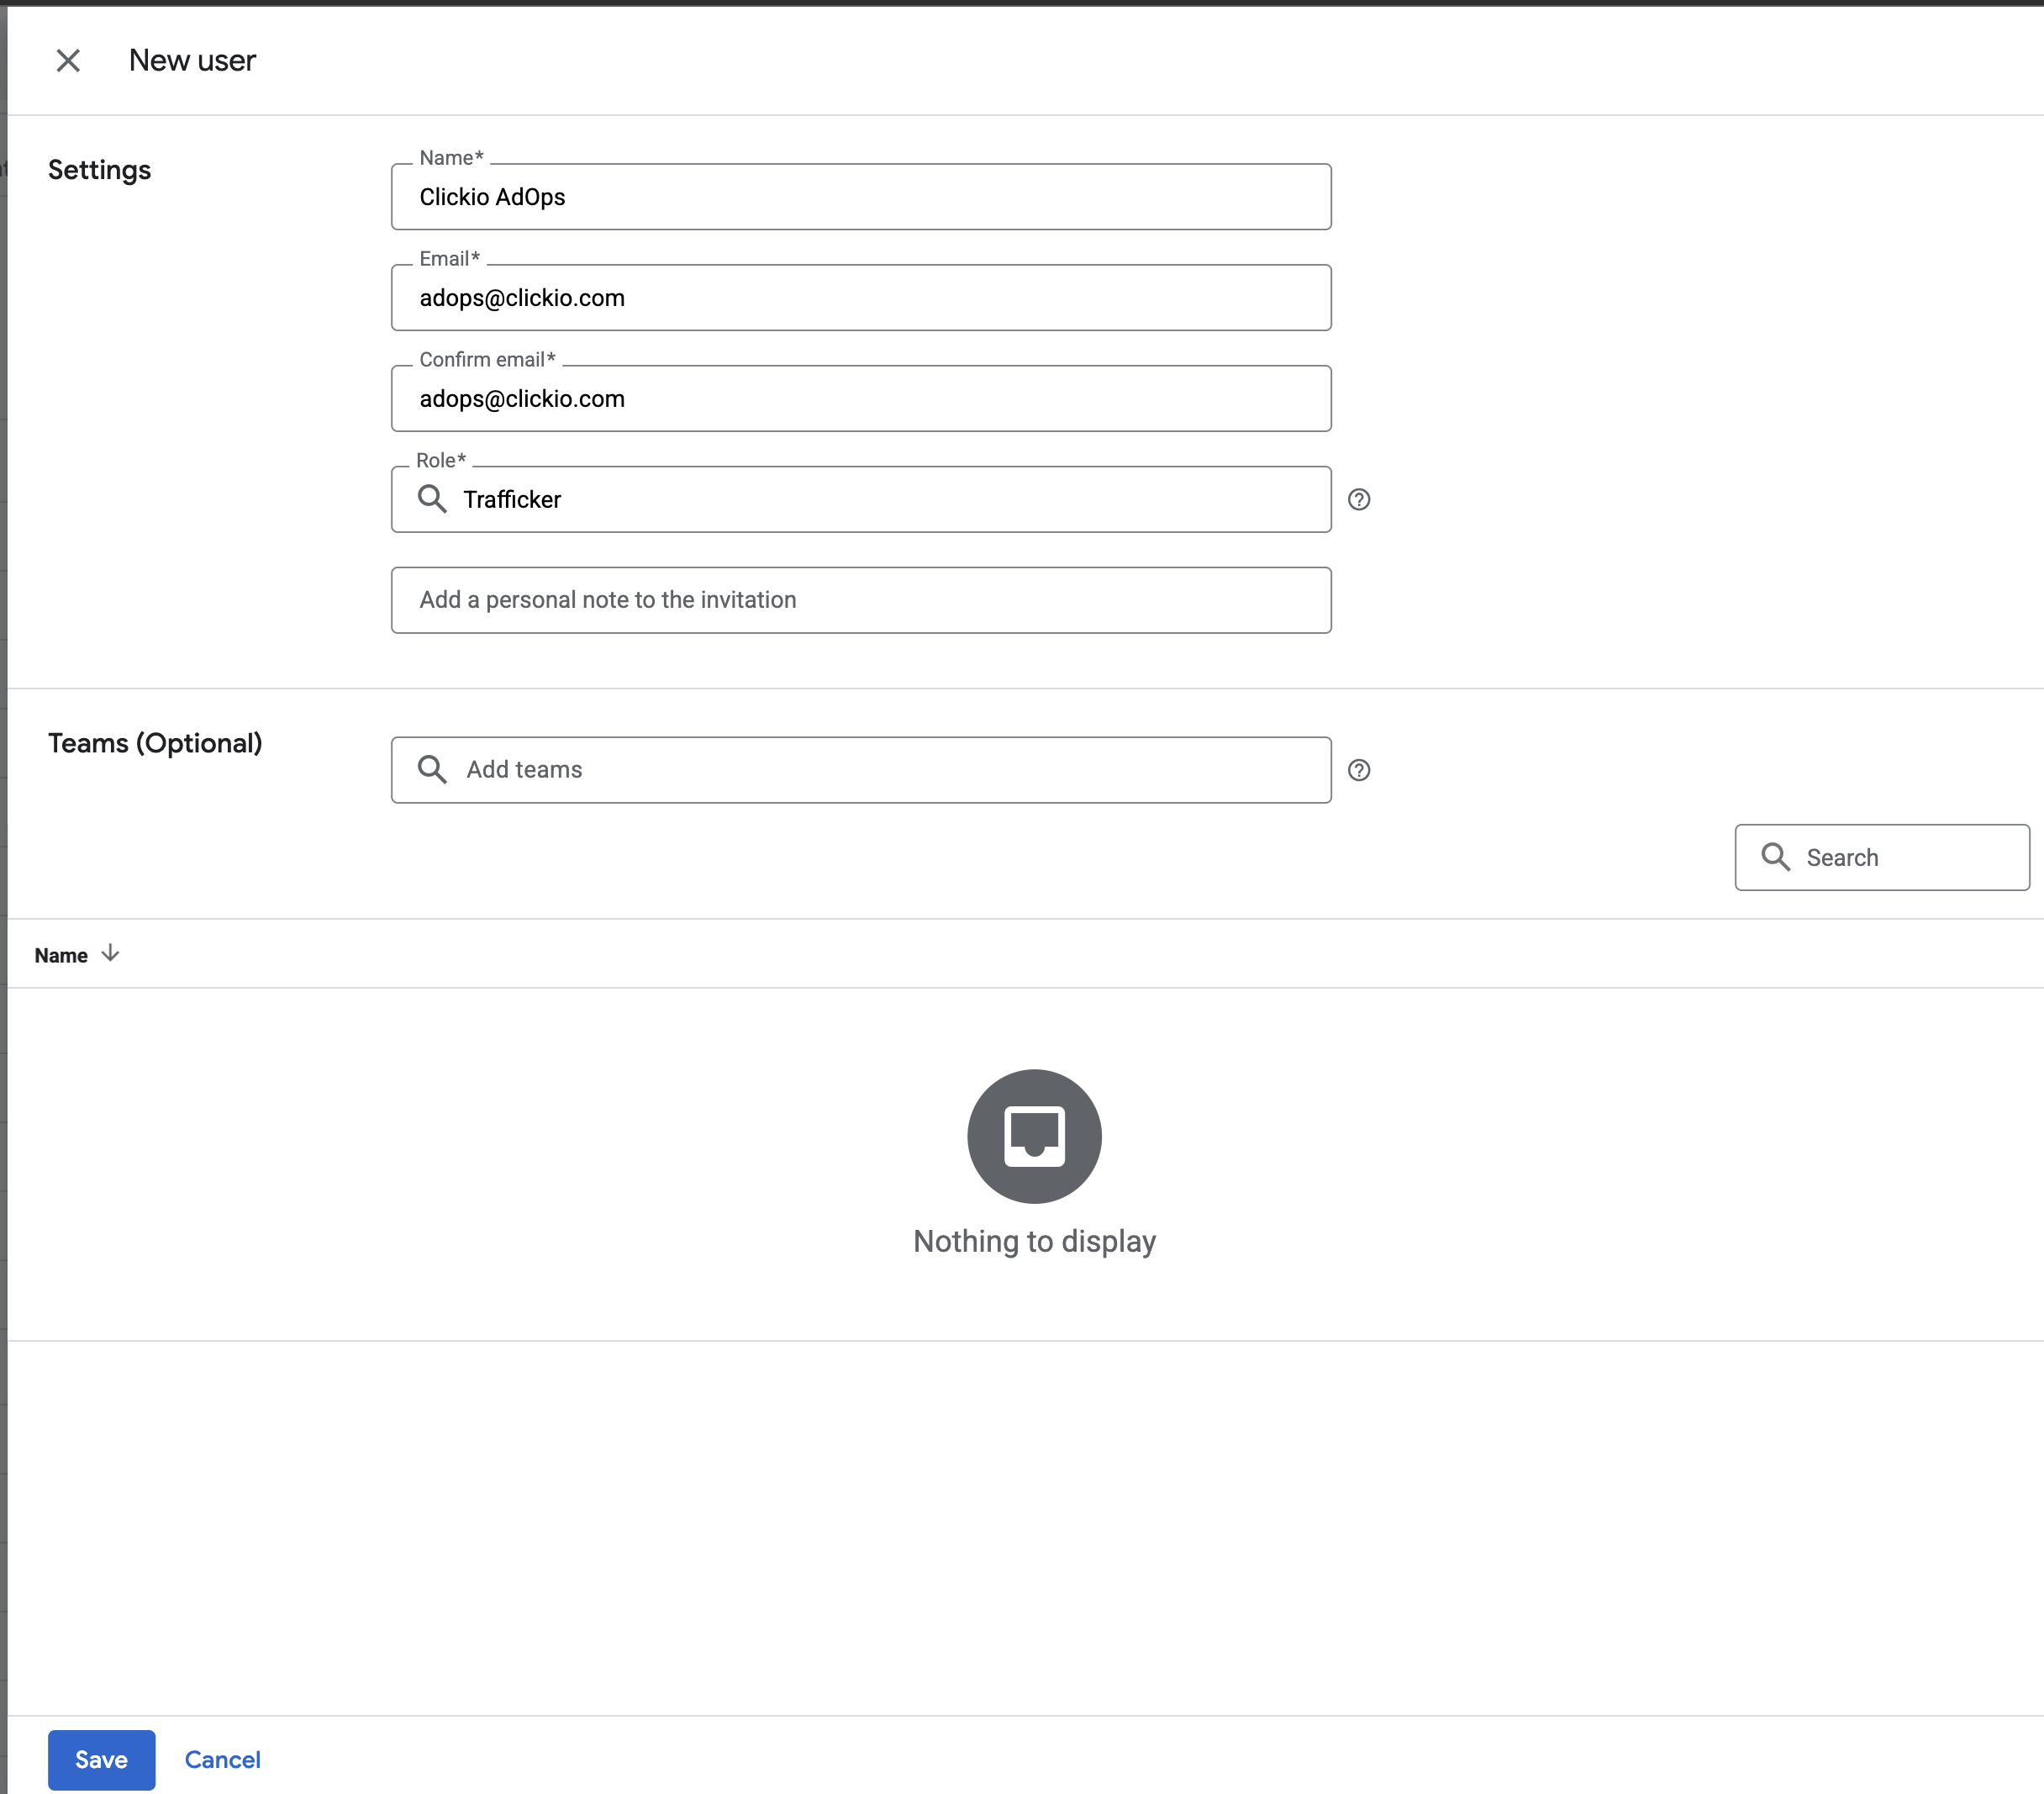
Task: Click the personal note invitation field
Action: [x=860, y=600]
